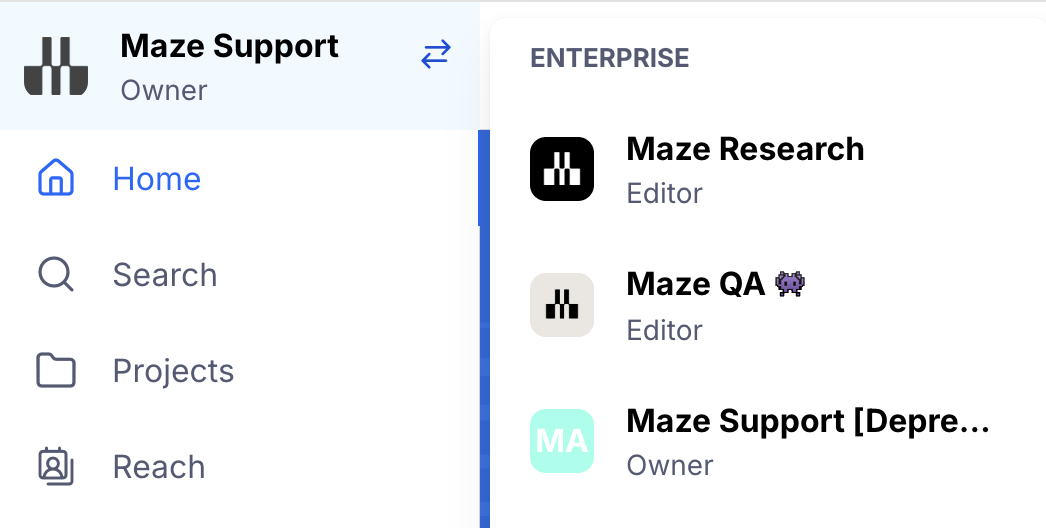The height and width of the screenshot is (528, 1046).
Task: Click the Home house icon
Action: [56, 179]
